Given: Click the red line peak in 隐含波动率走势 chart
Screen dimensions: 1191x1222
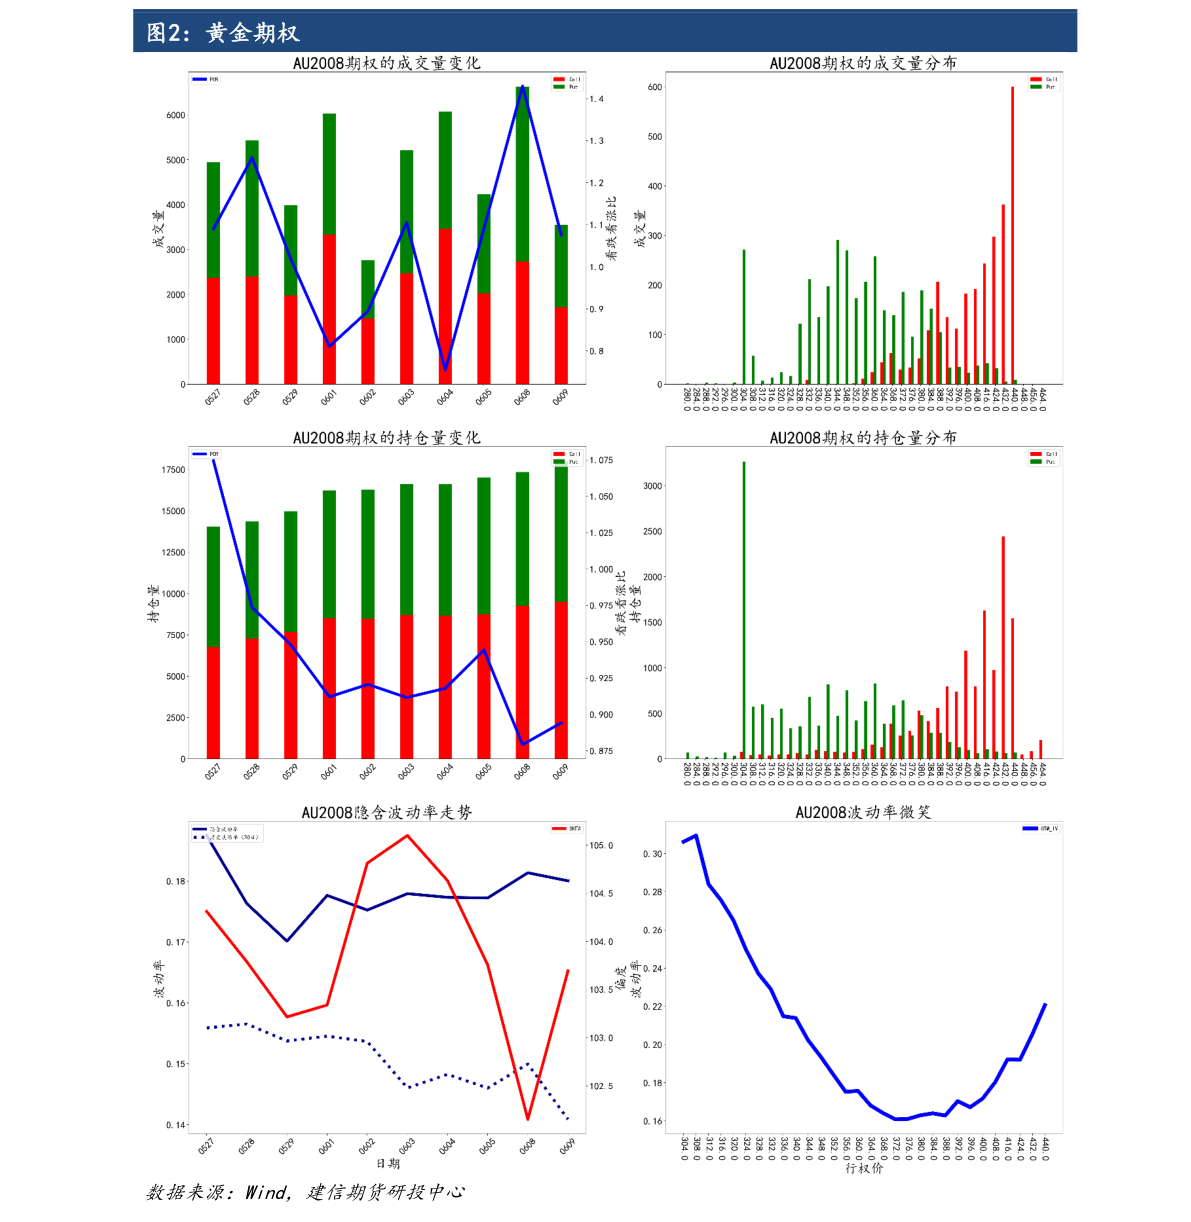Looking at the screenshot, I should (x=407, y=835).
